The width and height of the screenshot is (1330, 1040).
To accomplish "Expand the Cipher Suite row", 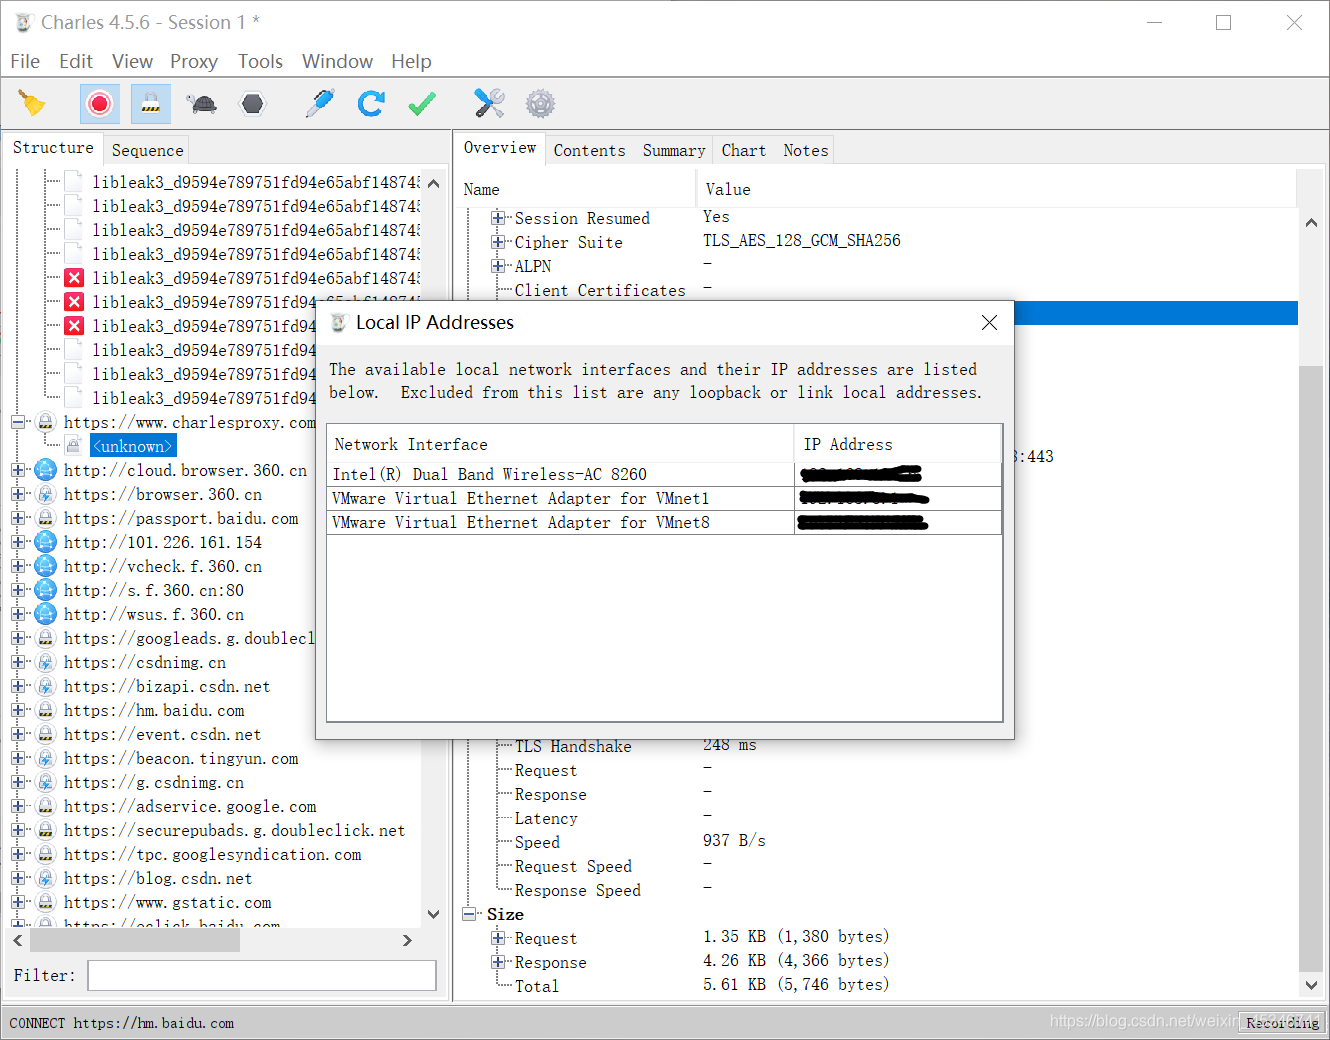I will click(498, 242).
